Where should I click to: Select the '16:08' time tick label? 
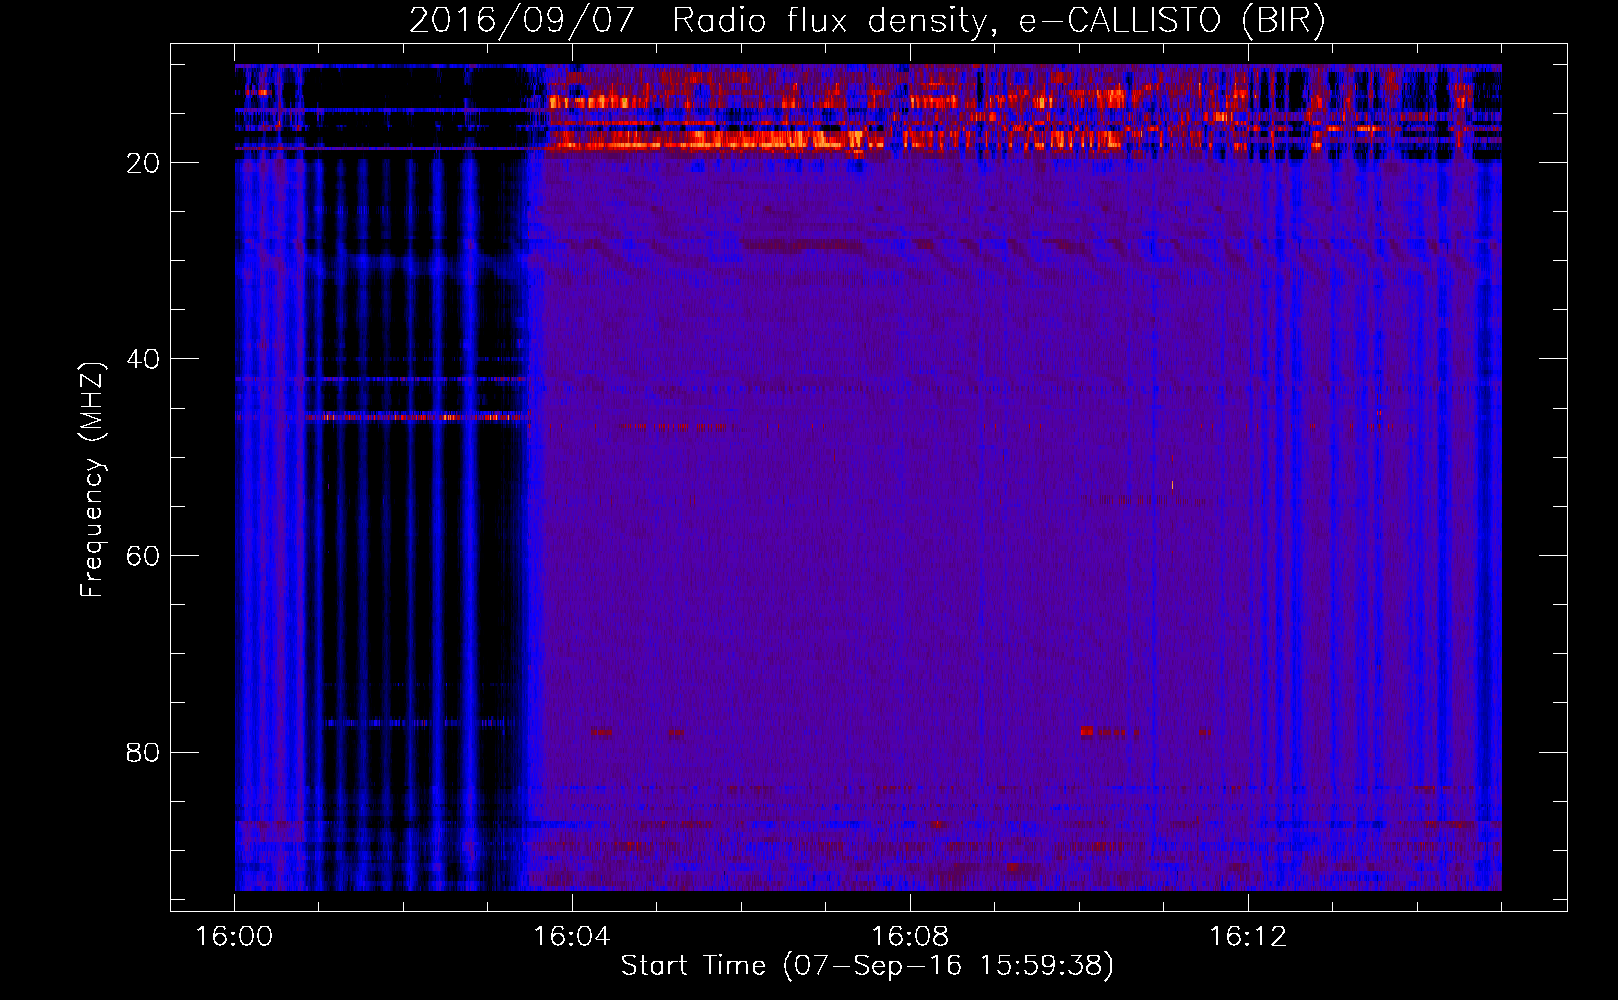[x=910, y=937]
